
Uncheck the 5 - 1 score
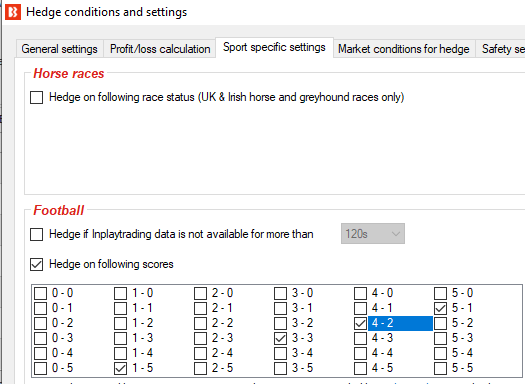tap(440, 308)
